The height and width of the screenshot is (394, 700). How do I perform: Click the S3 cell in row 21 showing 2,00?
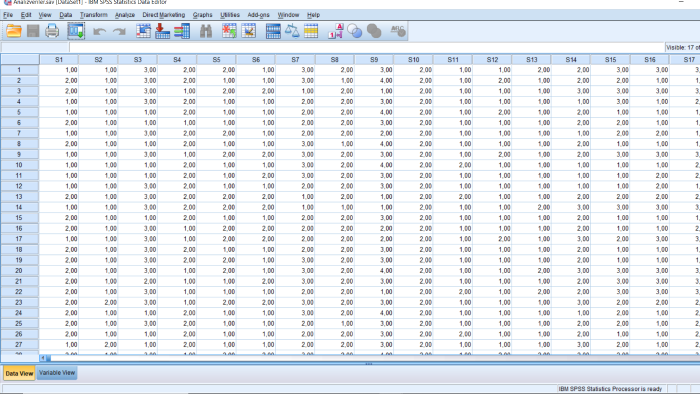pos(138,281)
